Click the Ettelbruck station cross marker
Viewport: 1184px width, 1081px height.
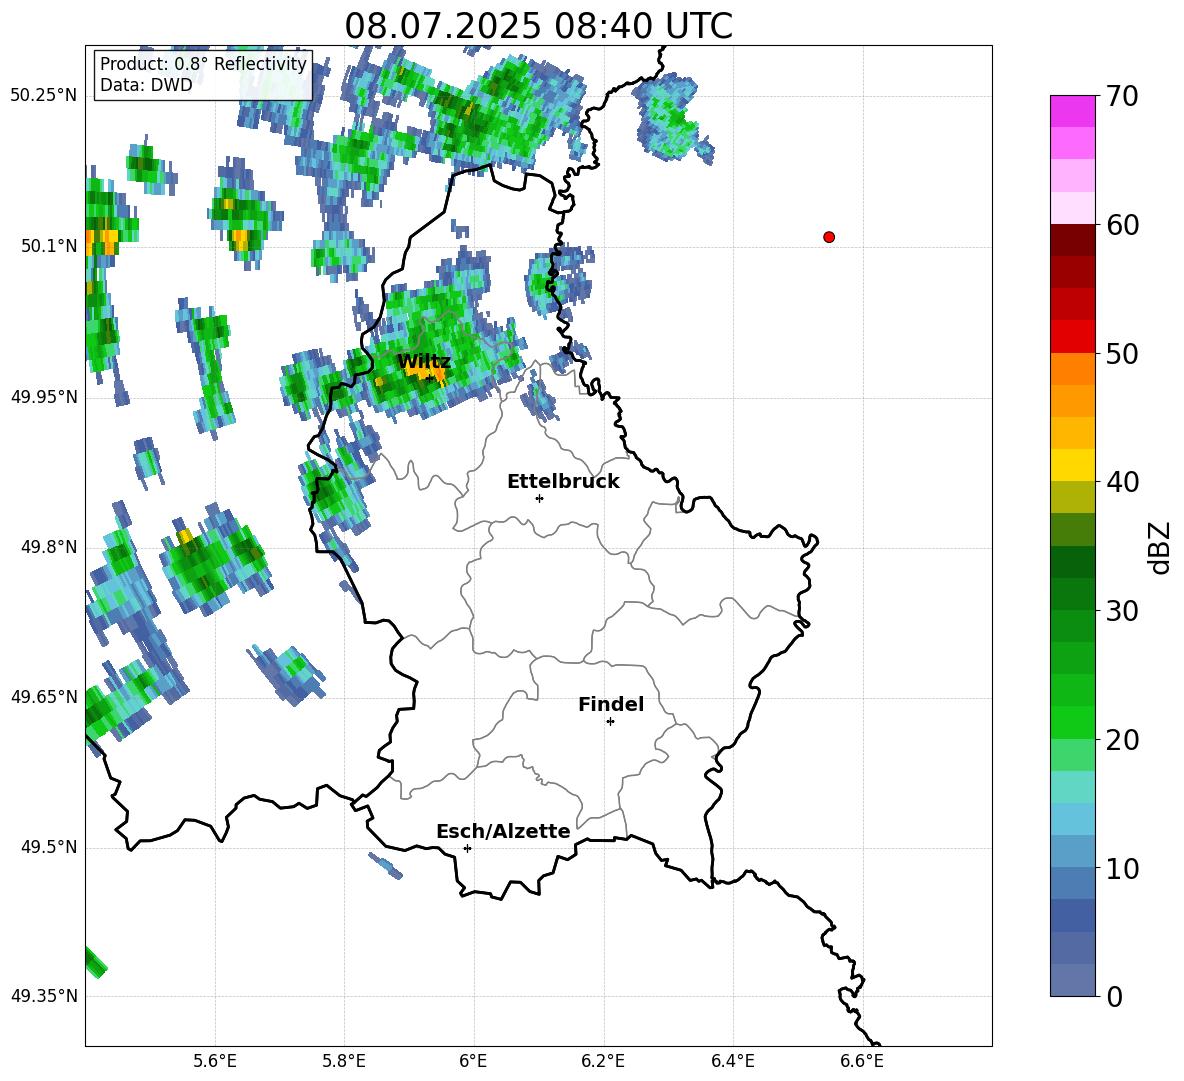pyautogui.click(x=539, y=498)
